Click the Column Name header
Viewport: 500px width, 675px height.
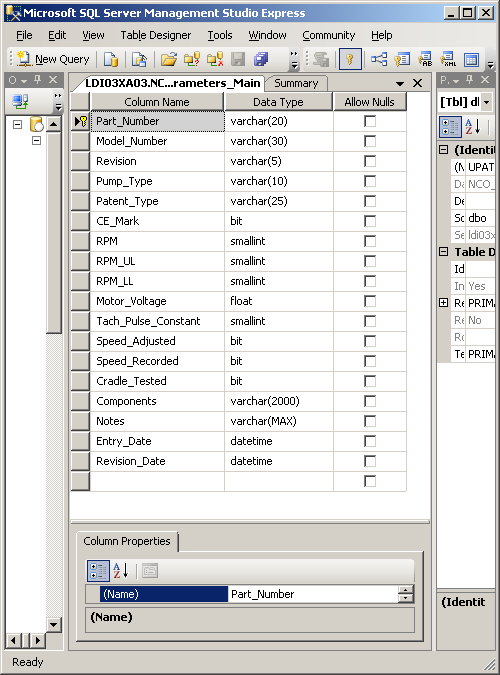click(x=157, y=102)
